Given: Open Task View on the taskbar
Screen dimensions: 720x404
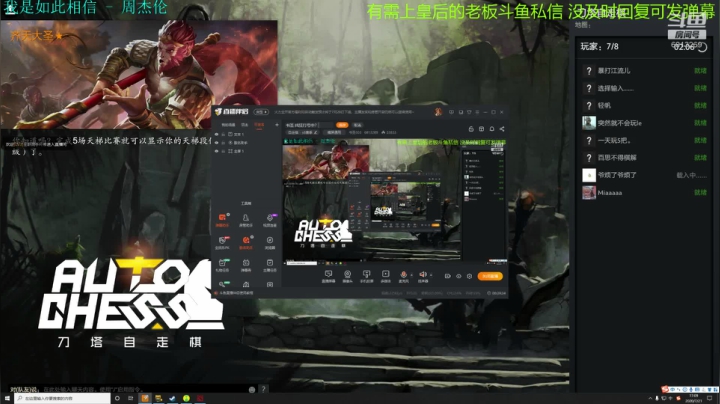Looking at the screenshot, I should [x=130, y=398].
